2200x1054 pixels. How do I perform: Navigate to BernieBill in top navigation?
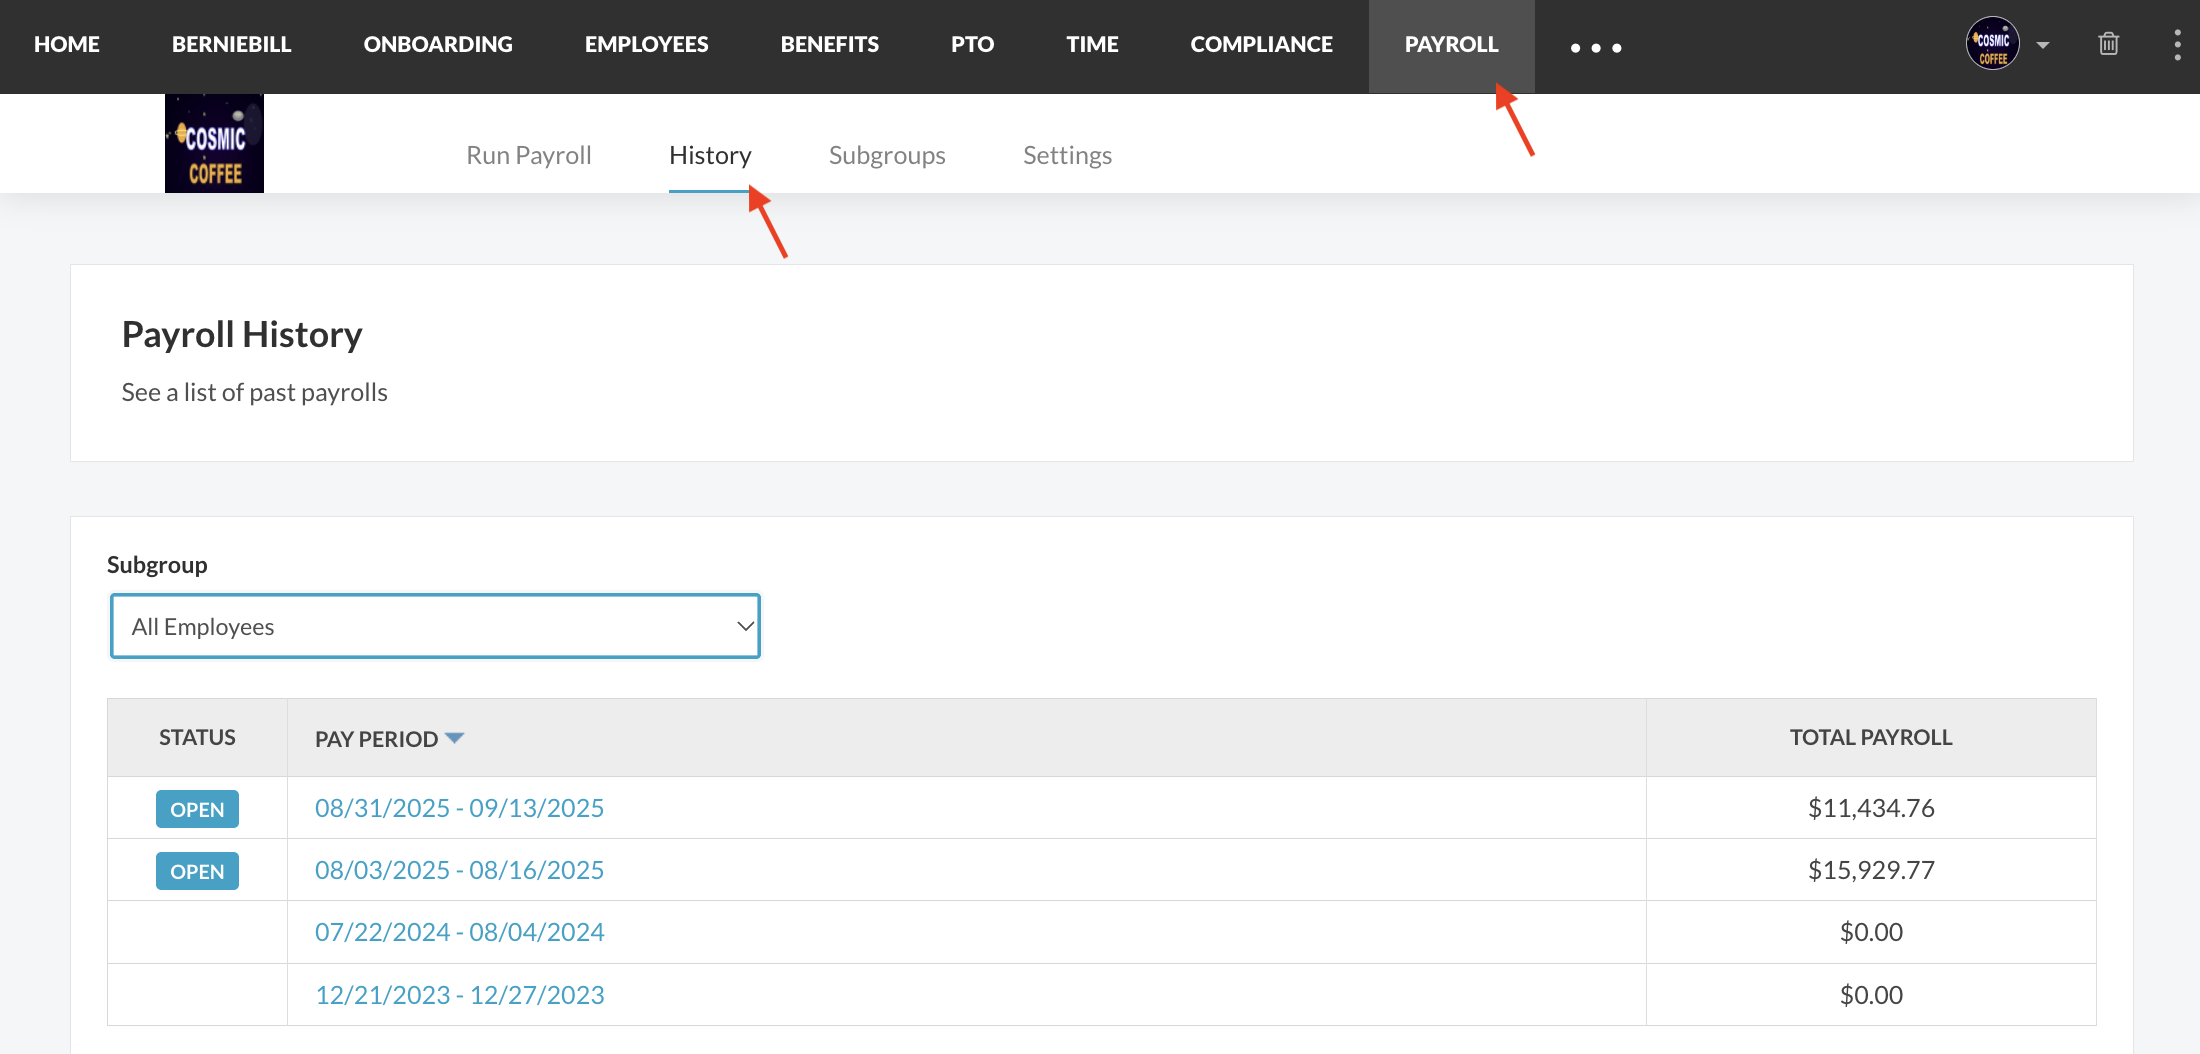click(x=231, y=44)
